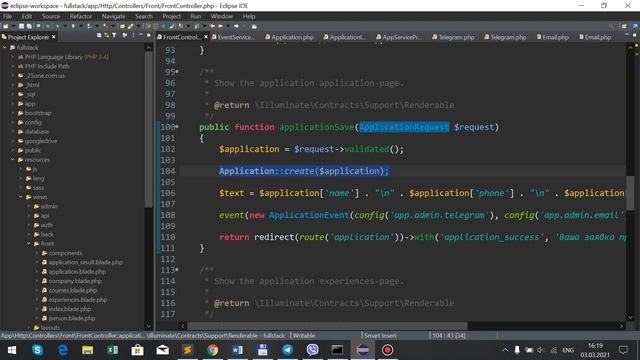The width and height of the screenshot is (640, 360).
Task: Click line number 108 in the gutter
Action: pyautogui.click(x=168, y=215)
